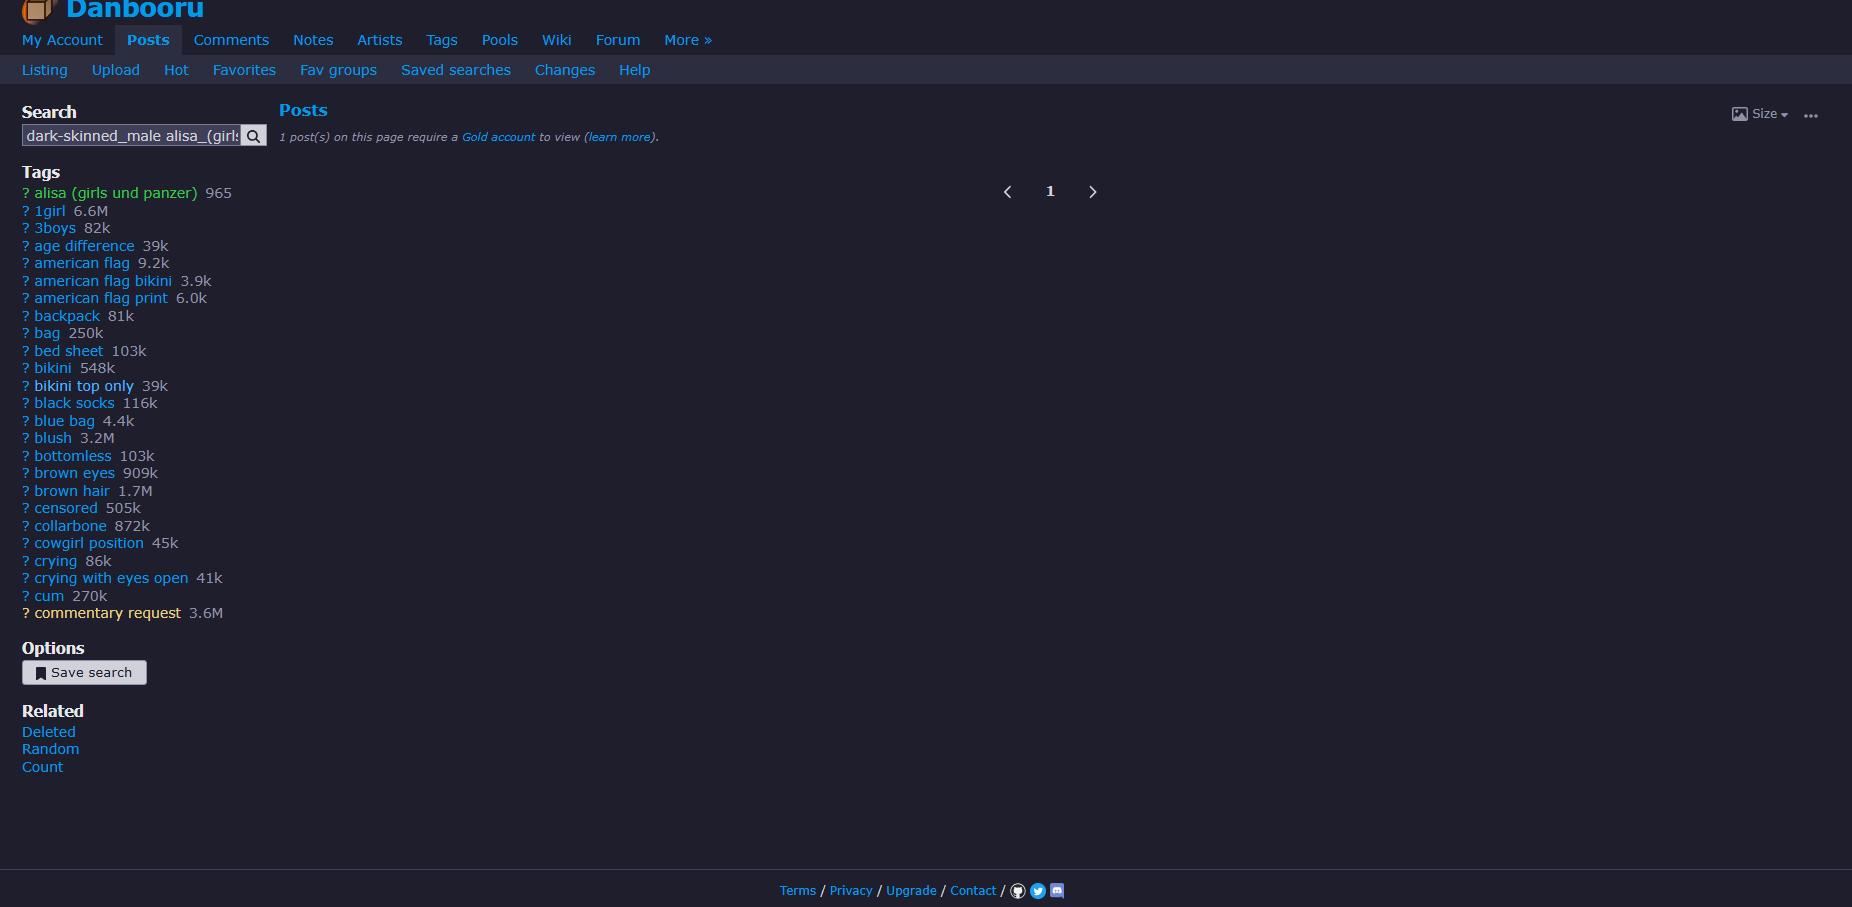1852x907 pixels.
Task: Open the Random related link
Action: pos(50,749)
